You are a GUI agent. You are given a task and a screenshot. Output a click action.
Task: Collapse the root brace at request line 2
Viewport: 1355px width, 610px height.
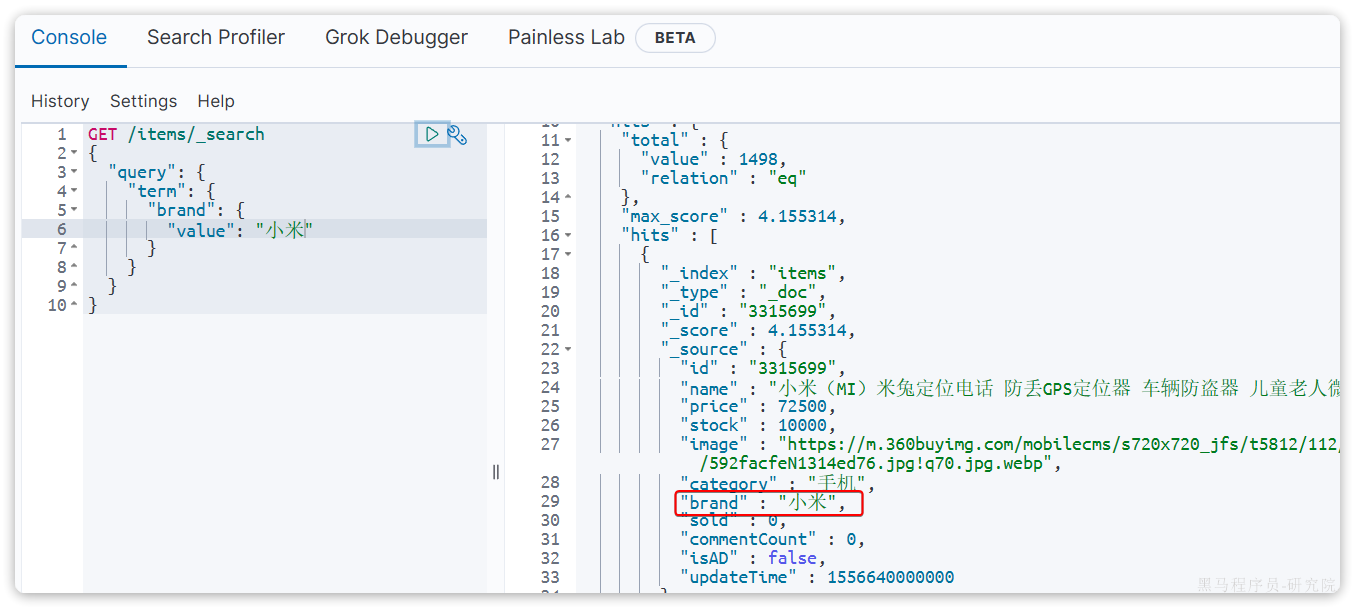[x=74, y=154]
